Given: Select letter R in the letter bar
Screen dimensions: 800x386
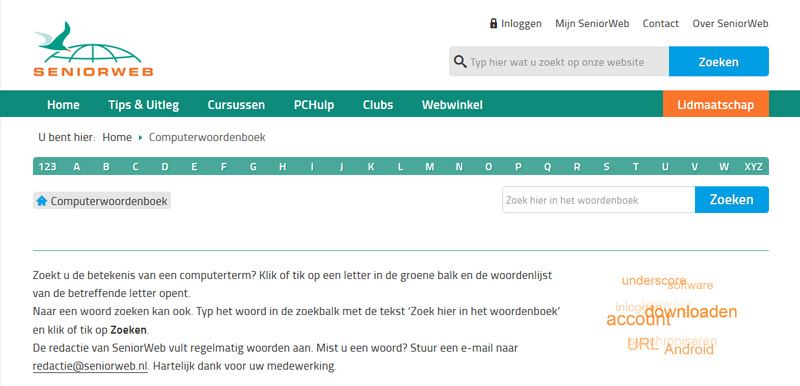Looking at the screenshot, I should [x=577, y=167].
